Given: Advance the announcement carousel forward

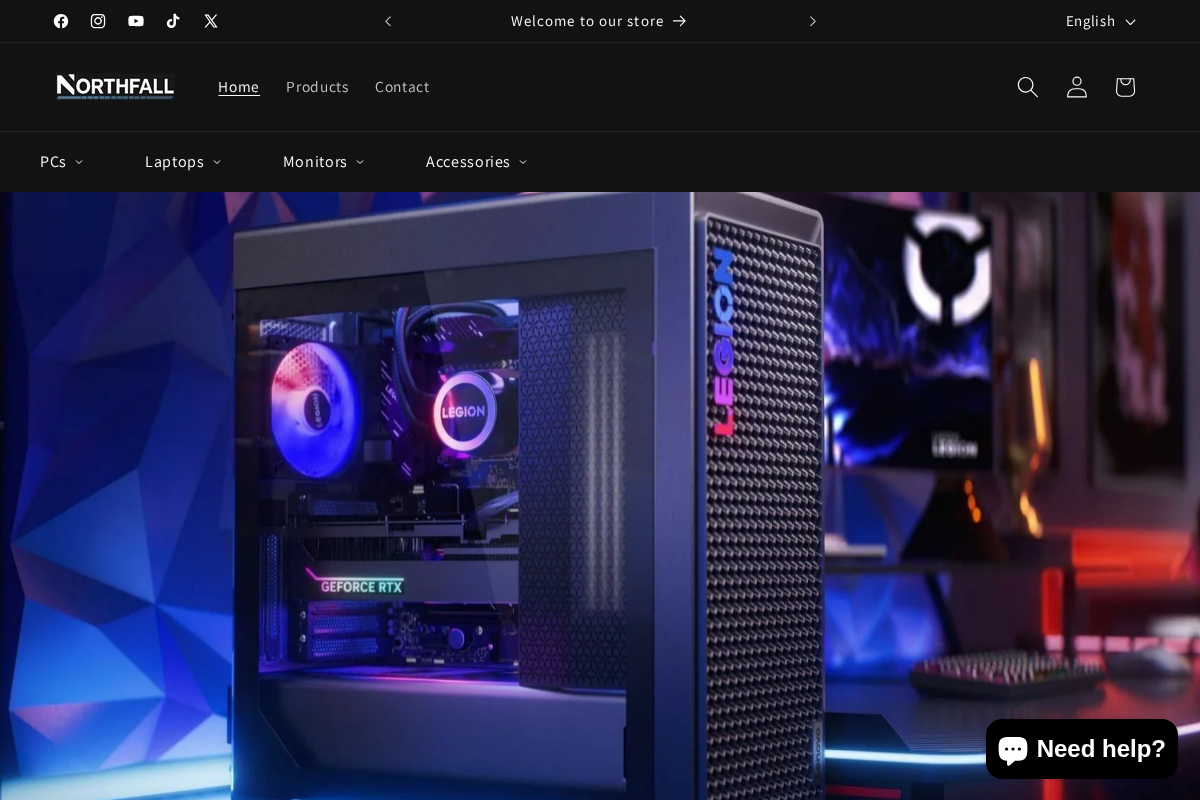Looking at the screenshot, I should [x=812, y=21].
